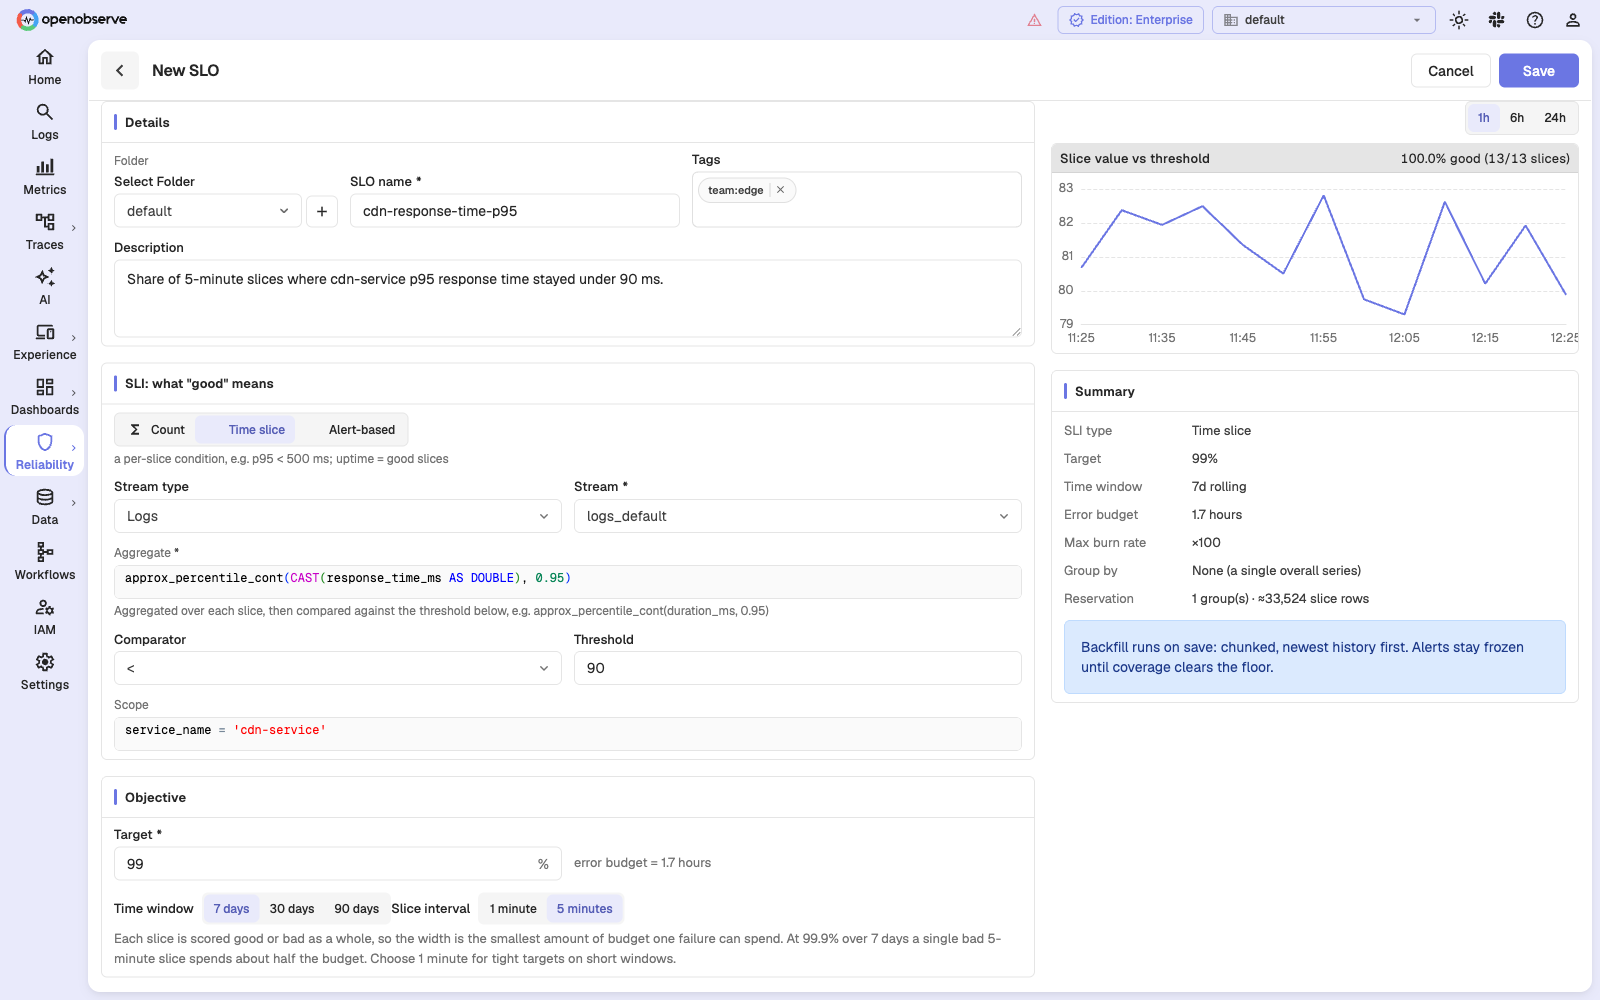Open the Experience section
The width and height of the screenshot is (1600, 1000).
tap(44, 342)
